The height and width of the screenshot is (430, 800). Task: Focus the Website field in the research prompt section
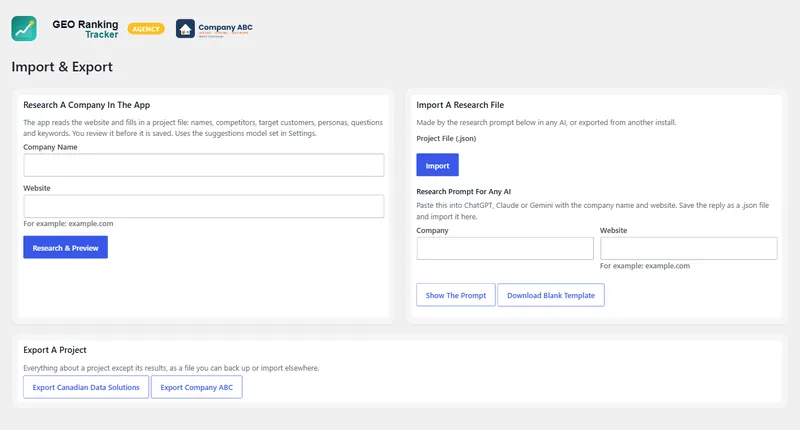(x=689, y=248)
